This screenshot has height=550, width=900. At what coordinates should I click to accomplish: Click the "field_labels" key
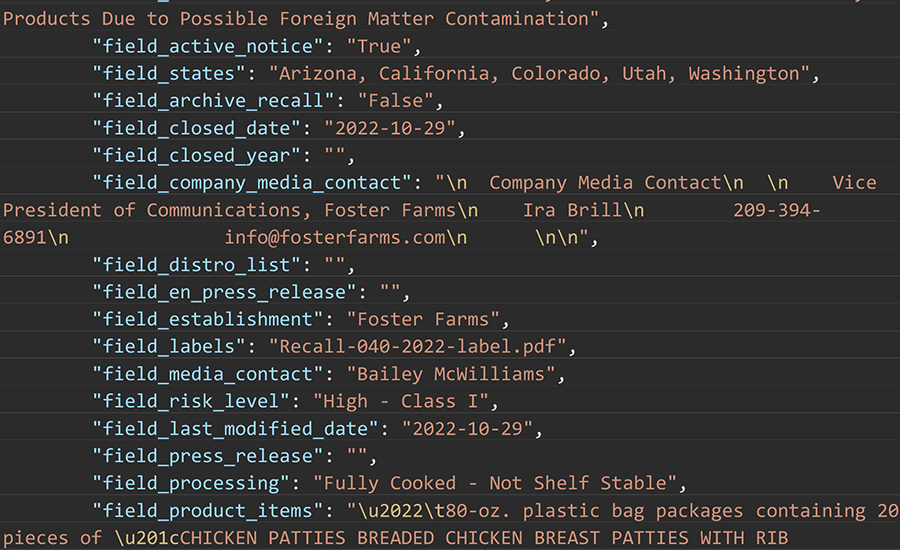169,346
